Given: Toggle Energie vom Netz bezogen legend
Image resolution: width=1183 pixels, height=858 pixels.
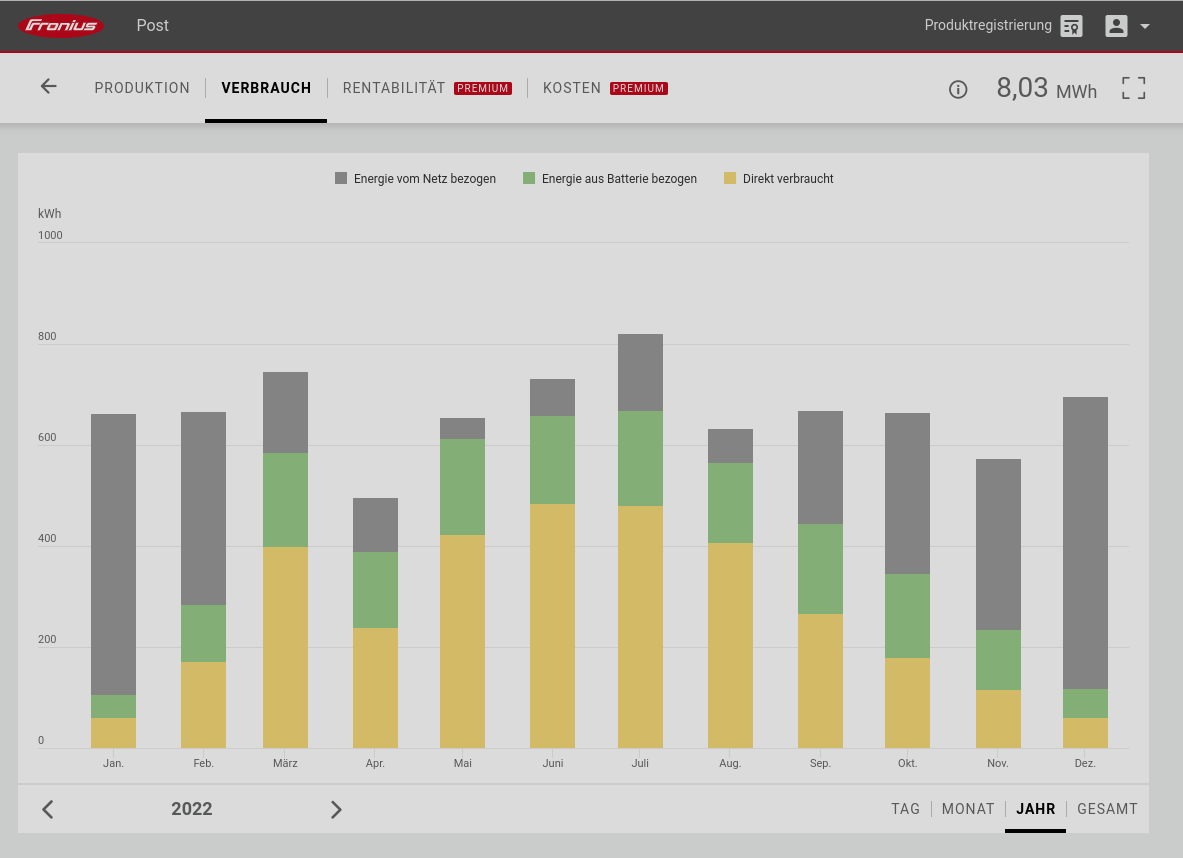Looking at the screenshot, I should (x=415, y=179).
